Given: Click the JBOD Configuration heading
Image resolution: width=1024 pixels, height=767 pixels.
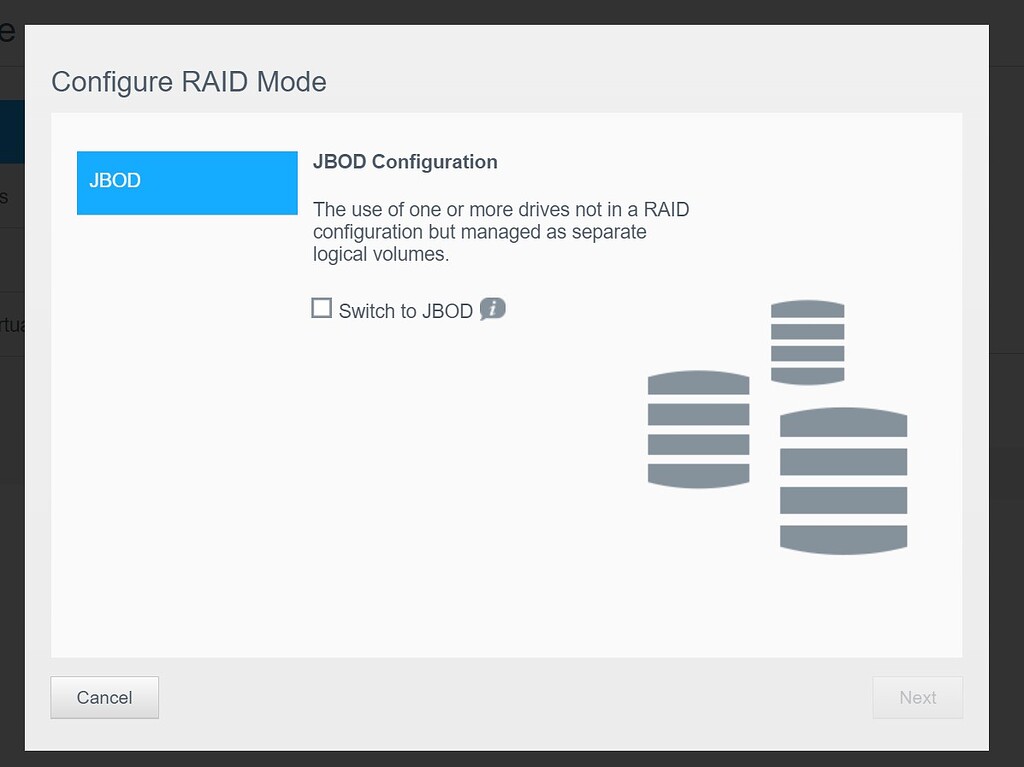Looking at the screenshot, I should [405, 161].
